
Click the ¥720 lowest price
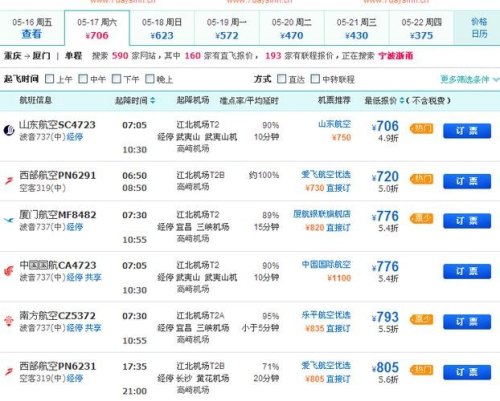coord(385,177)
